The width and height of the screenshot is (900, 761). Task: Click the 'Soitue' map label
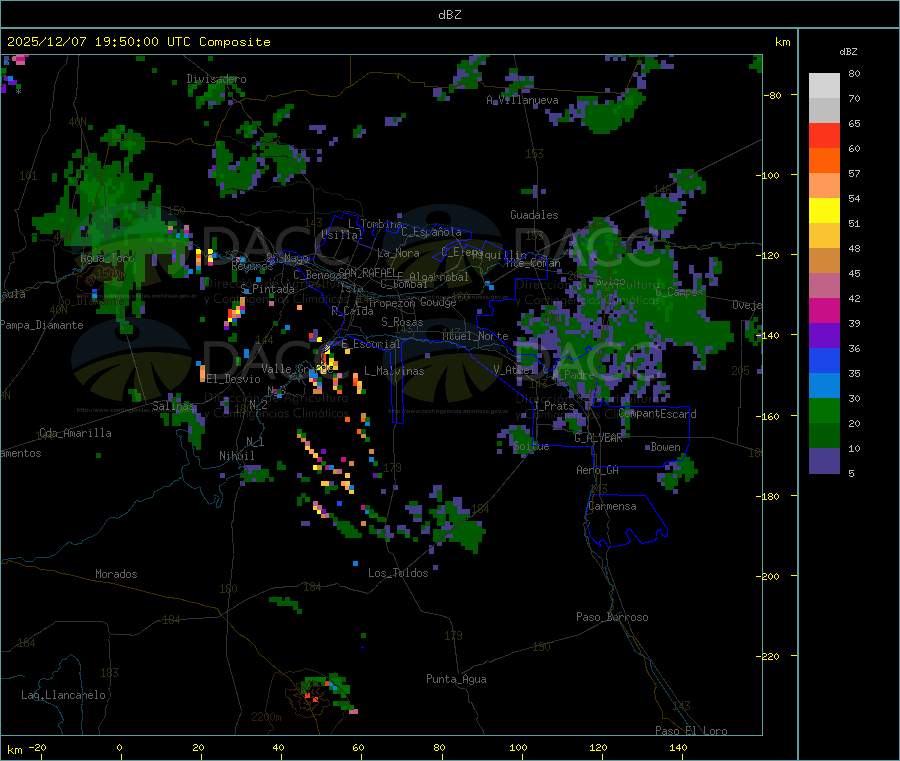coord(531,446)
